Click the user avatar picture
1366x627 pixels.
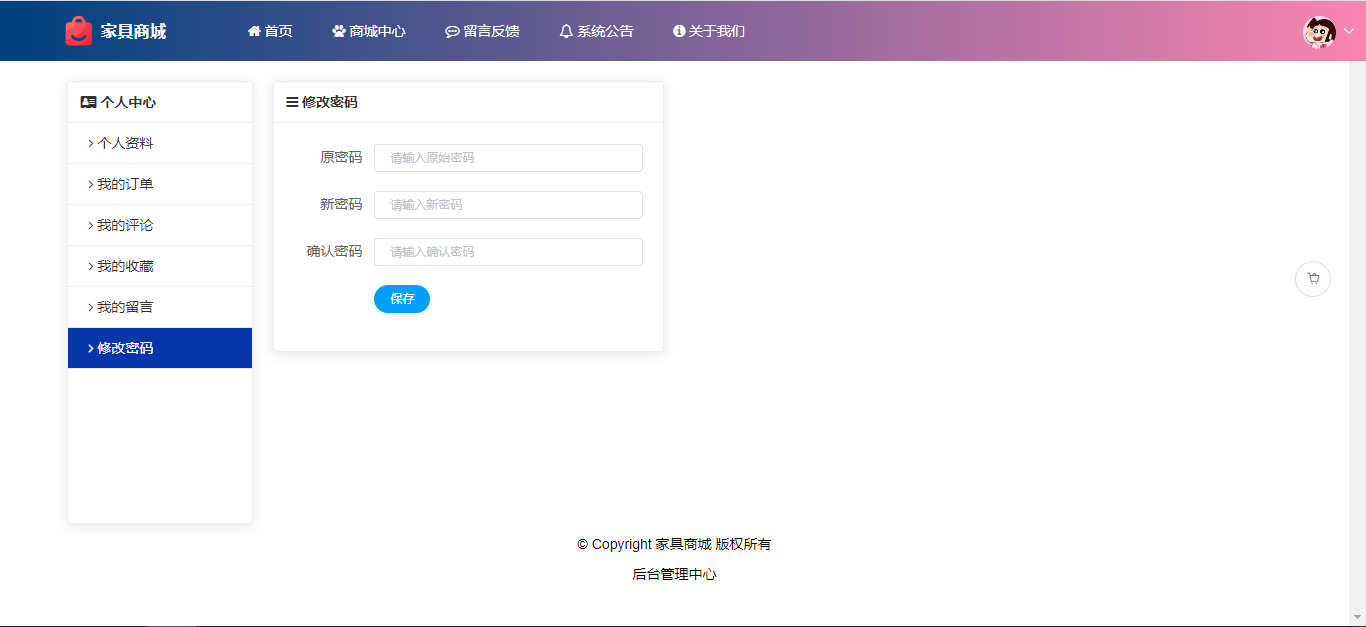(x=1319, y=32)
